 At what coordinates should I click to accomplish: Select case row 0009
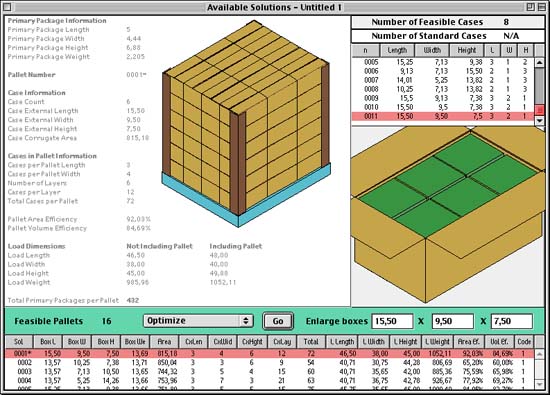click(x=443, y=98)
